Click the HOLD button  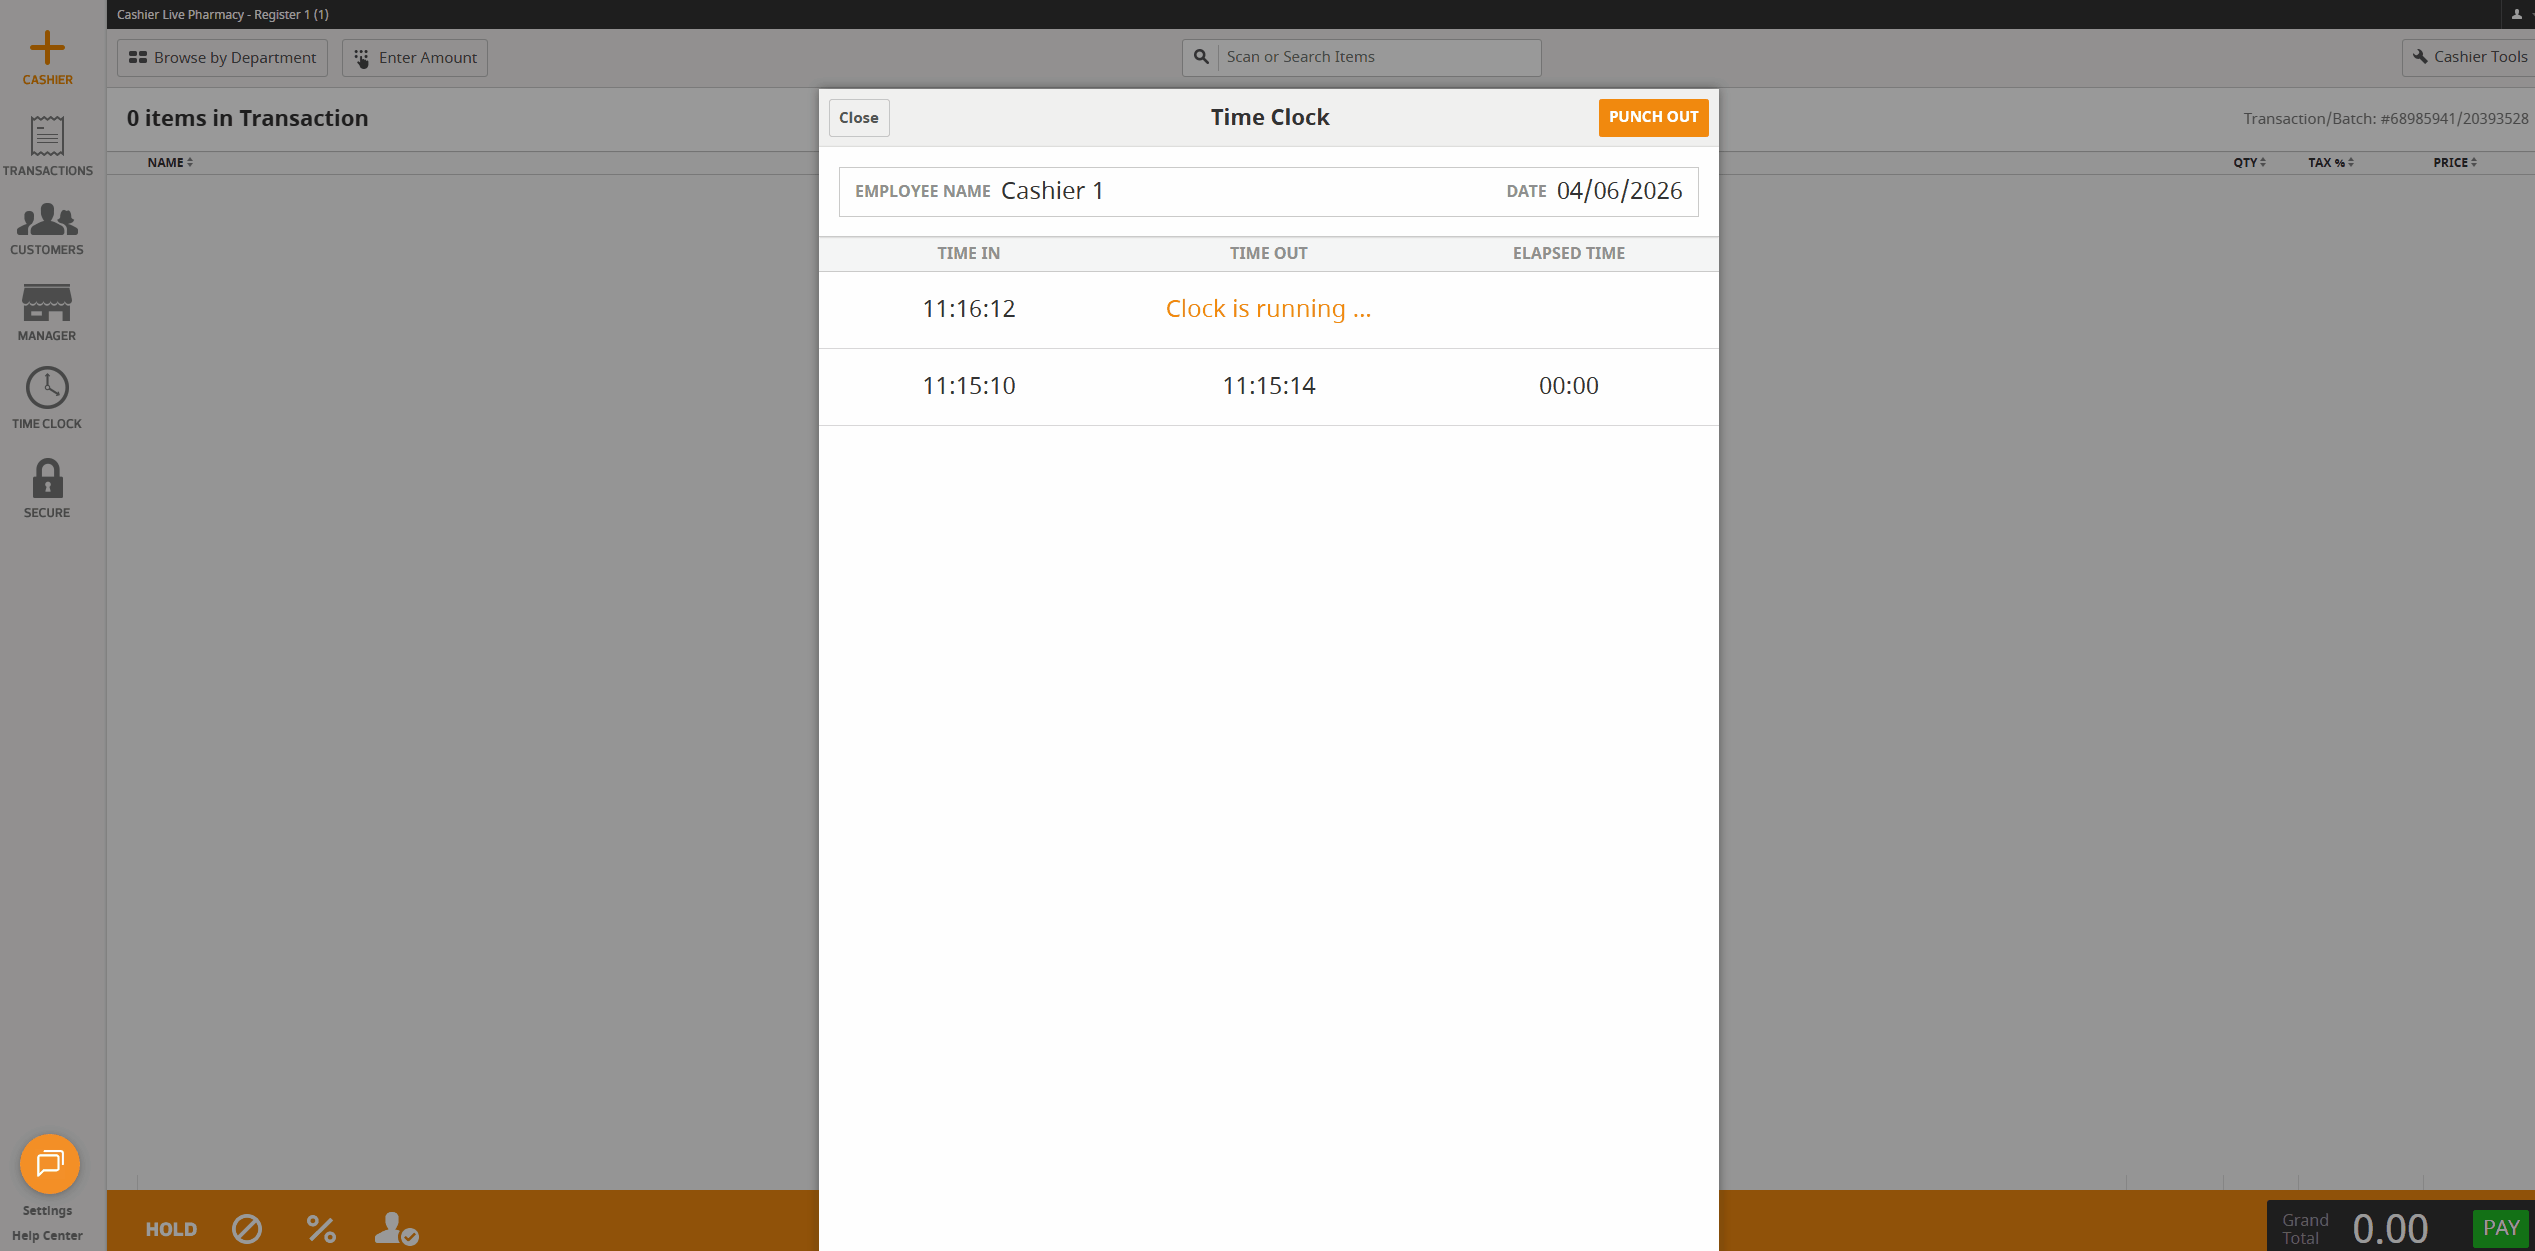(171, 1229)
